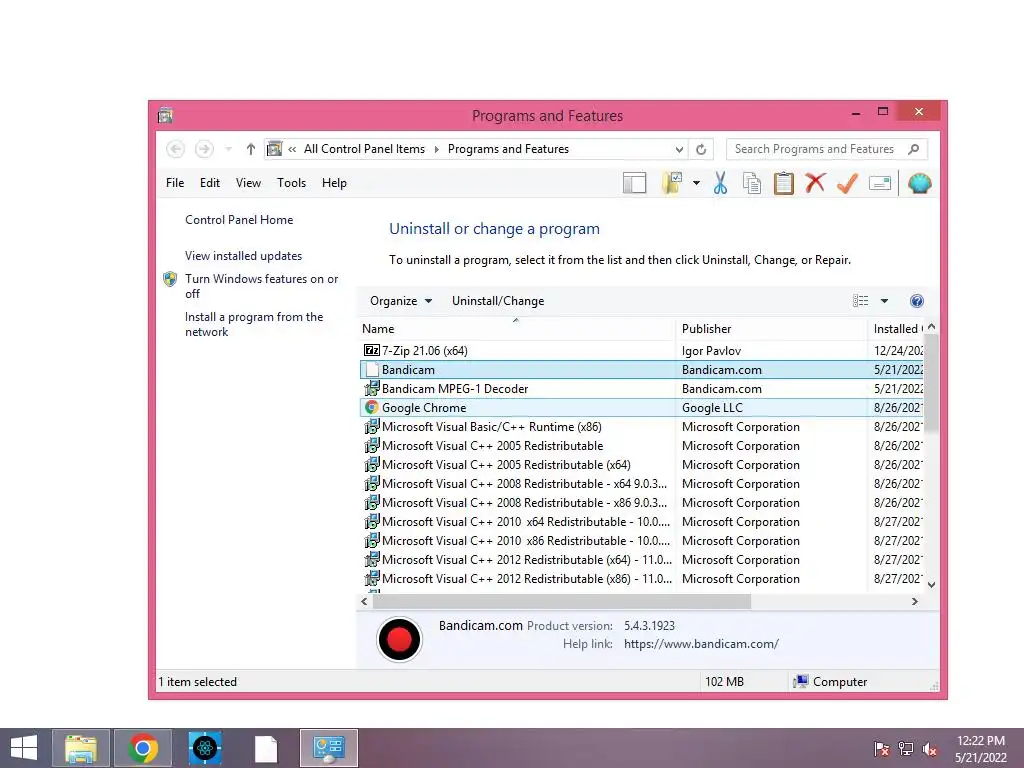
Task: Select Bandicam MPEG-1 Decoder in list
Action: [641, 389]
